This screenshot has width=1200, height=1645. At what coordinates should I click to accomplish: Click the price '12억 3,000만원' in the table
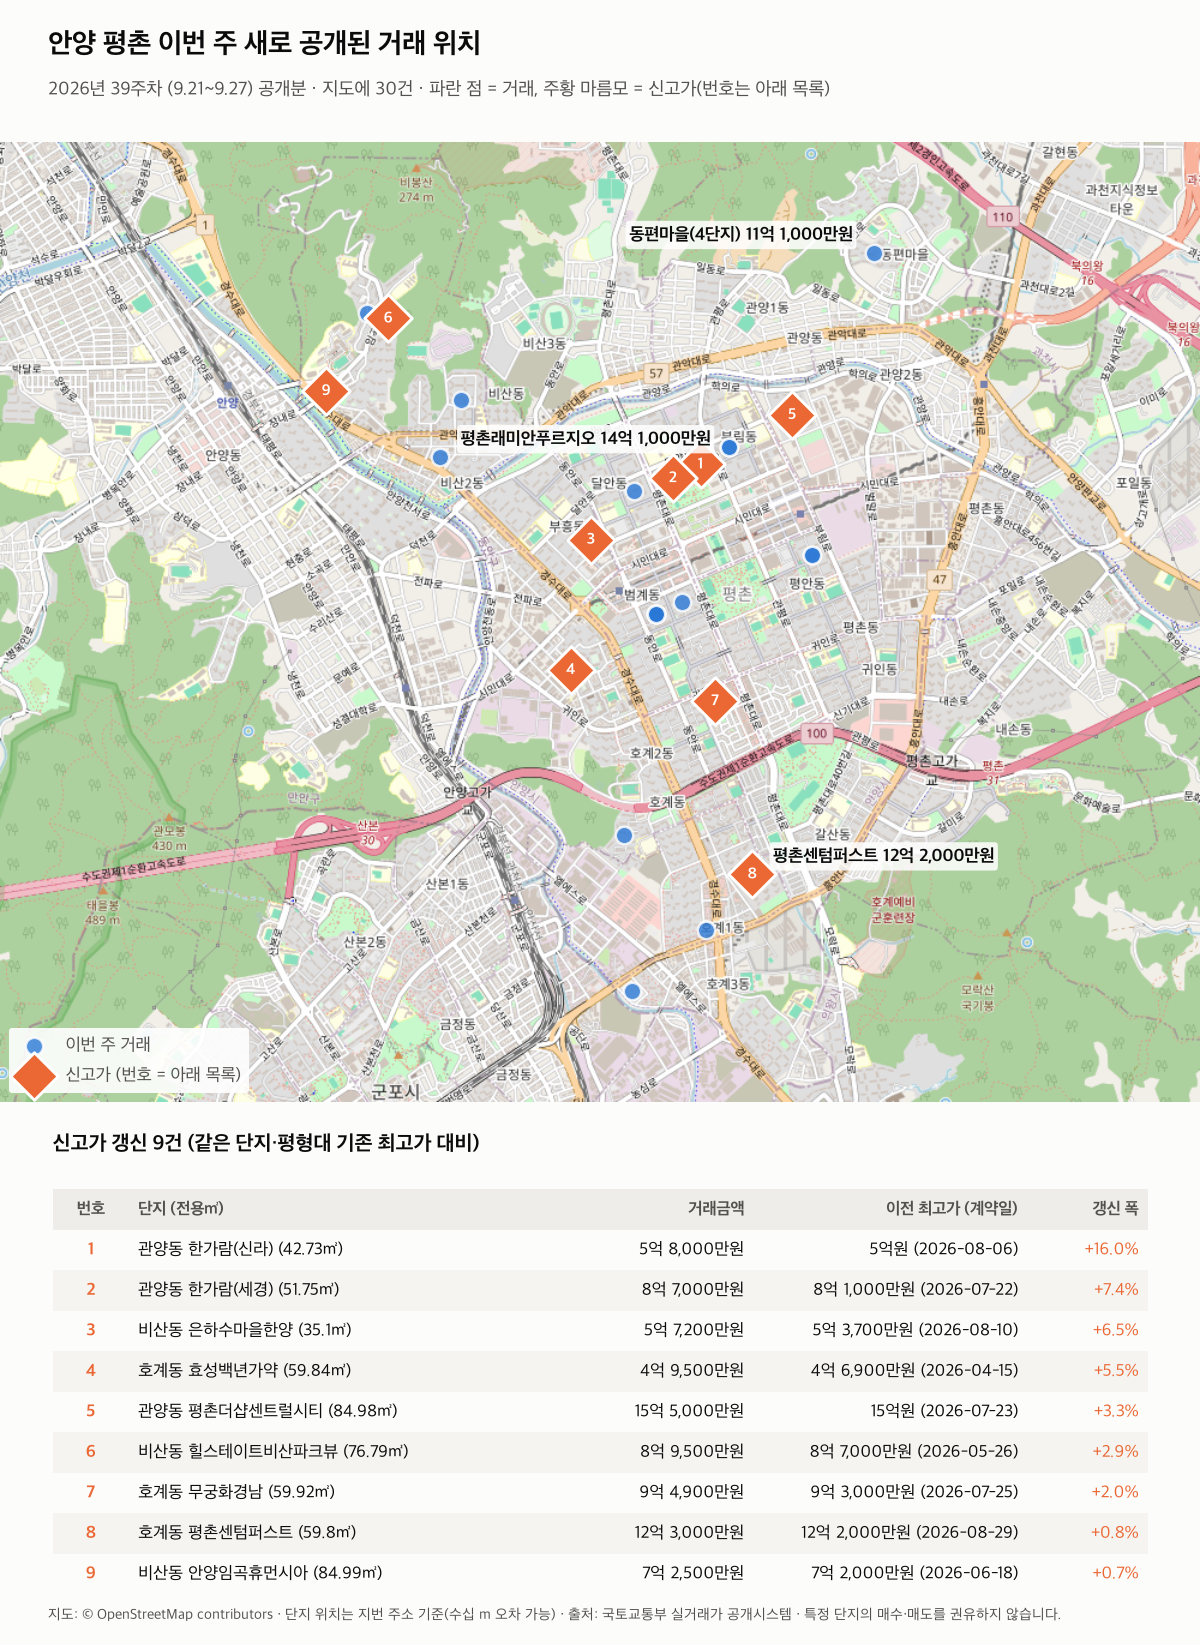click(689, 1532)
